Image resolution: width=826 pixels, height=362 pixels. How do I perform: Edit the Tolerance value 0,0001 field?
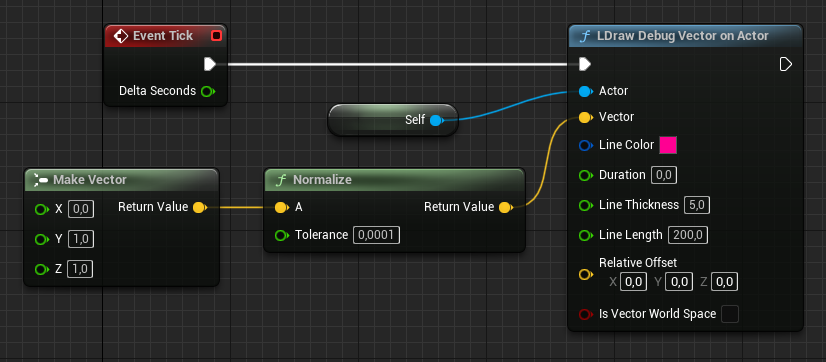(376, 235)
